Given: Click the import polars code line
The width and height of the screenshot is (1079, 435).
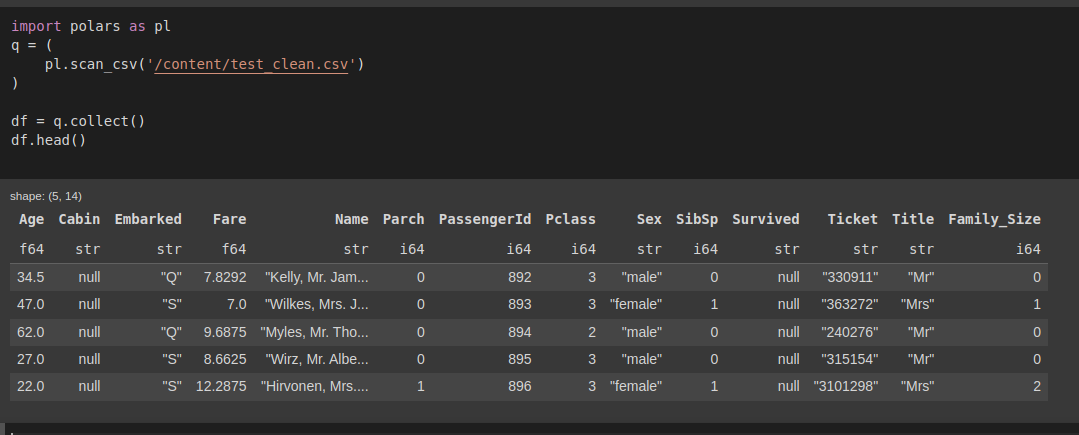Looking at the screenshot, I should [x=84, y=26].
